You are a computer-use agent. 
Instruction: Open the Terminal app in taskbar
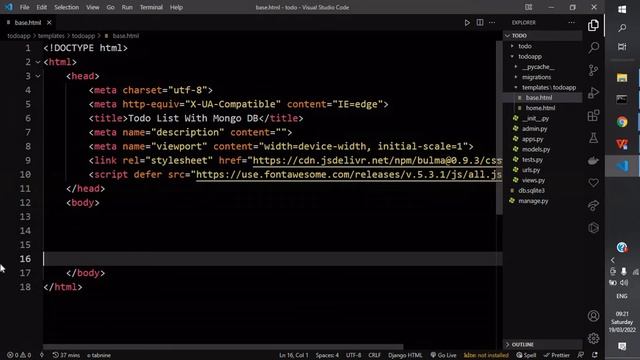pyautogui.click(x=622, y=99)
